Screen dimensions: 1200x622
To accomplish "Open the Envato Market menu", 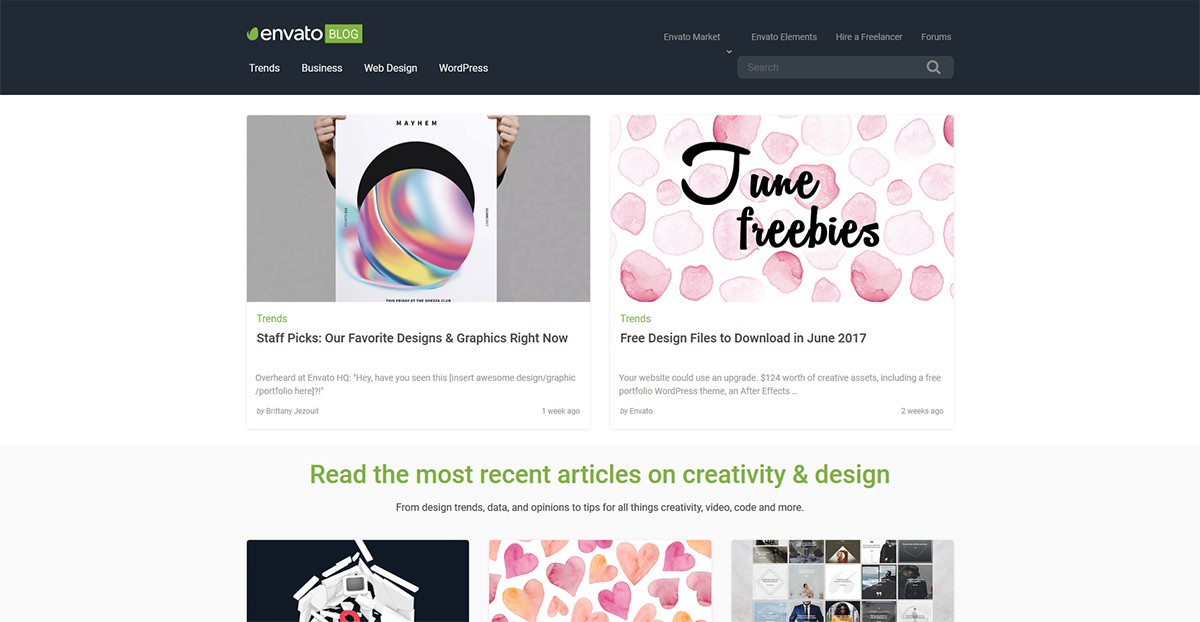I will click(692, 37).
